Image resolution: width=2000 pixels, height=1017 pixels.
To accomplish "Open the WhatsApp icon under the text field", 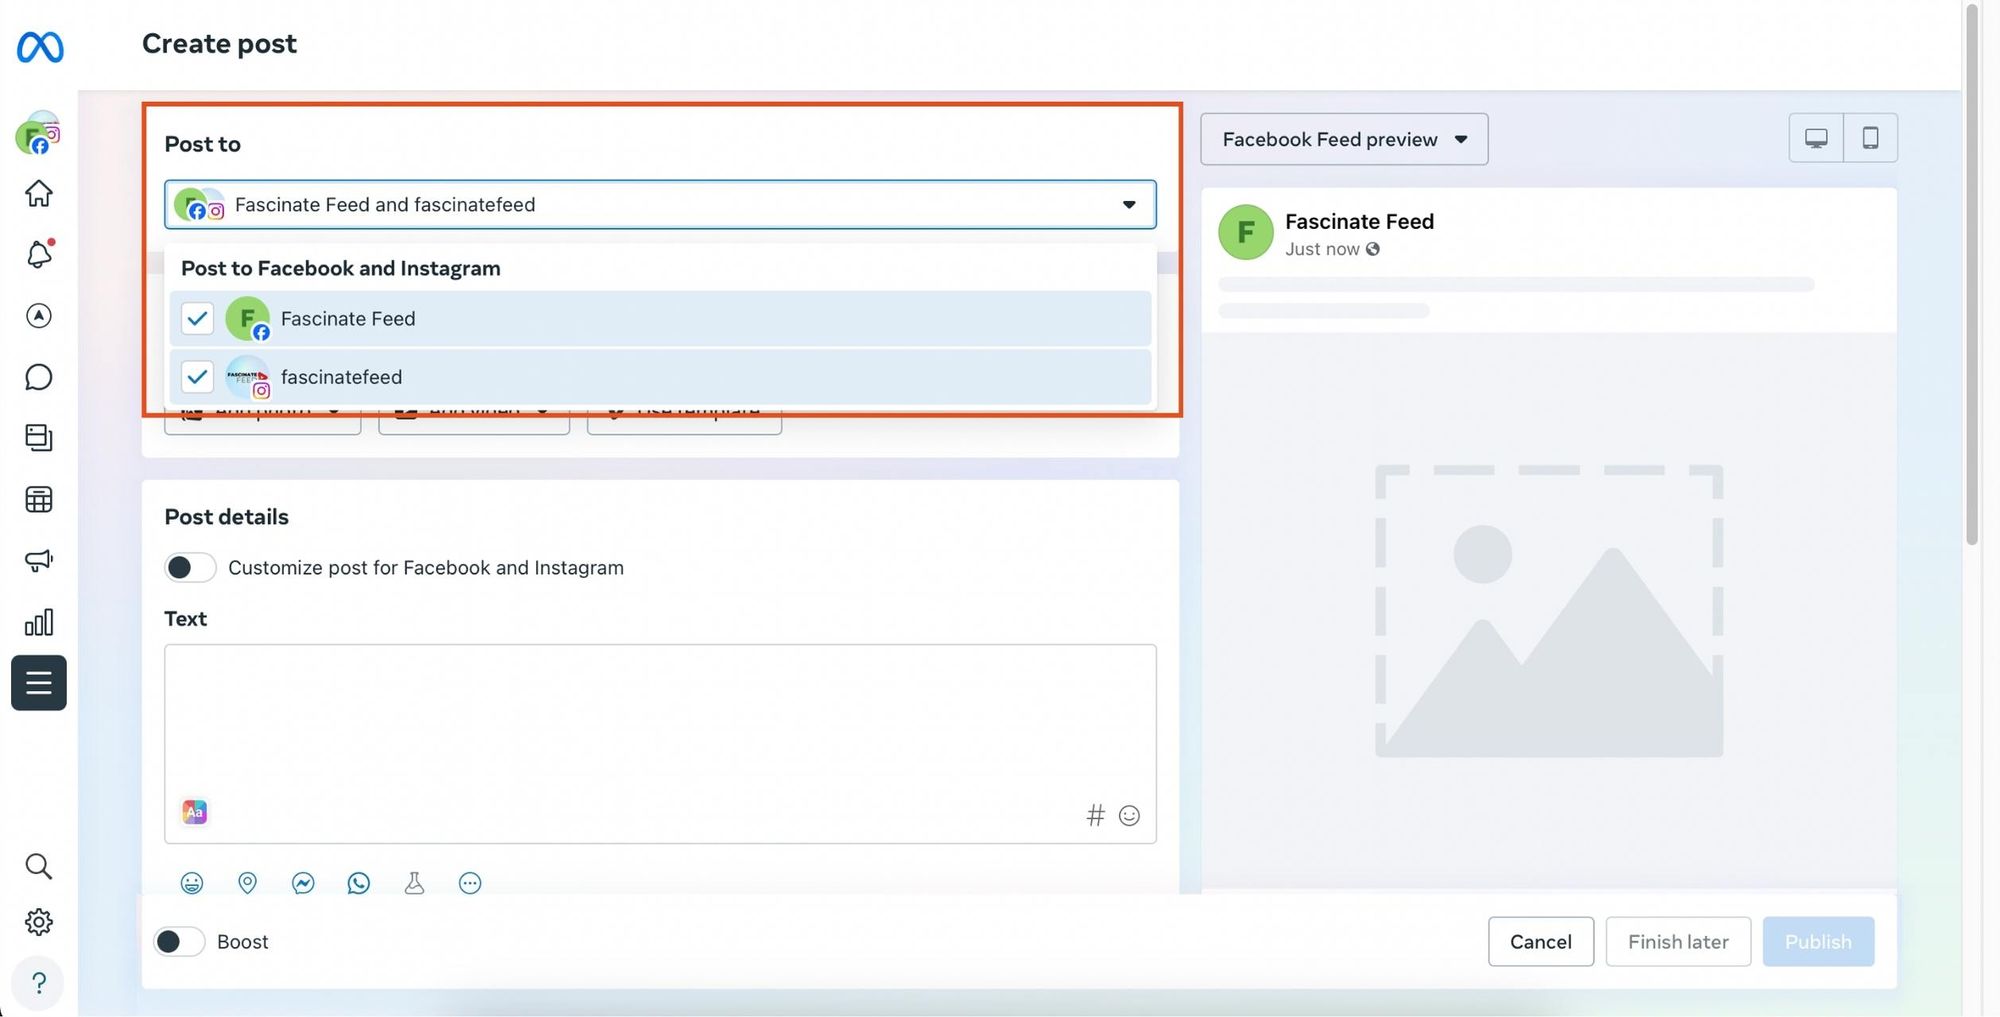I will point(359,883).
